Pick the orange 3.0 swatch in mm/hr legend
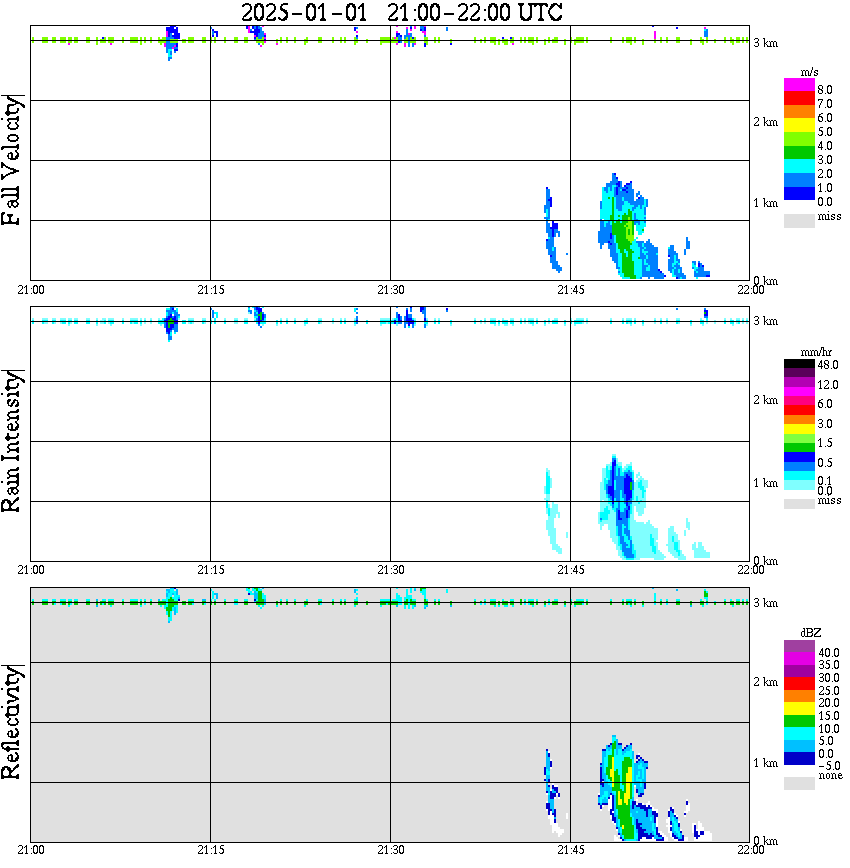The height and width of the screenshot is (868, 850). point(799,420)
